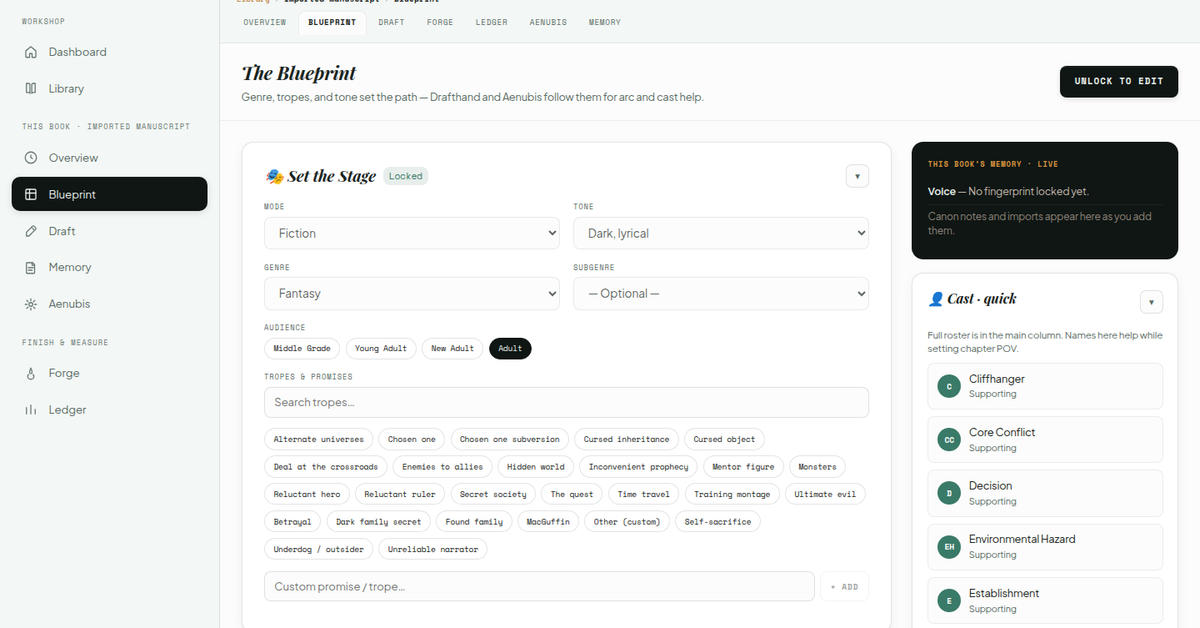Click the Establishment avatar badge
Image resolution: width=1200 pixels, height=628 pixels.
click(x=949, y=600)
